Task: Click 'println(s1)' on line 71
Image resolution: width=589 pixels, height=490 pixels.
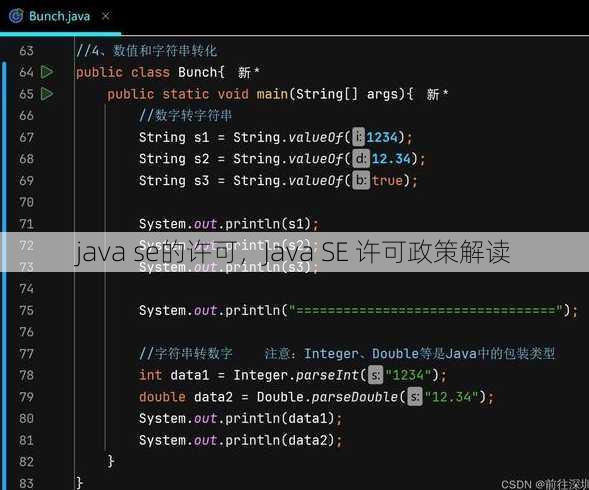Action: click(x=268, y=224)
